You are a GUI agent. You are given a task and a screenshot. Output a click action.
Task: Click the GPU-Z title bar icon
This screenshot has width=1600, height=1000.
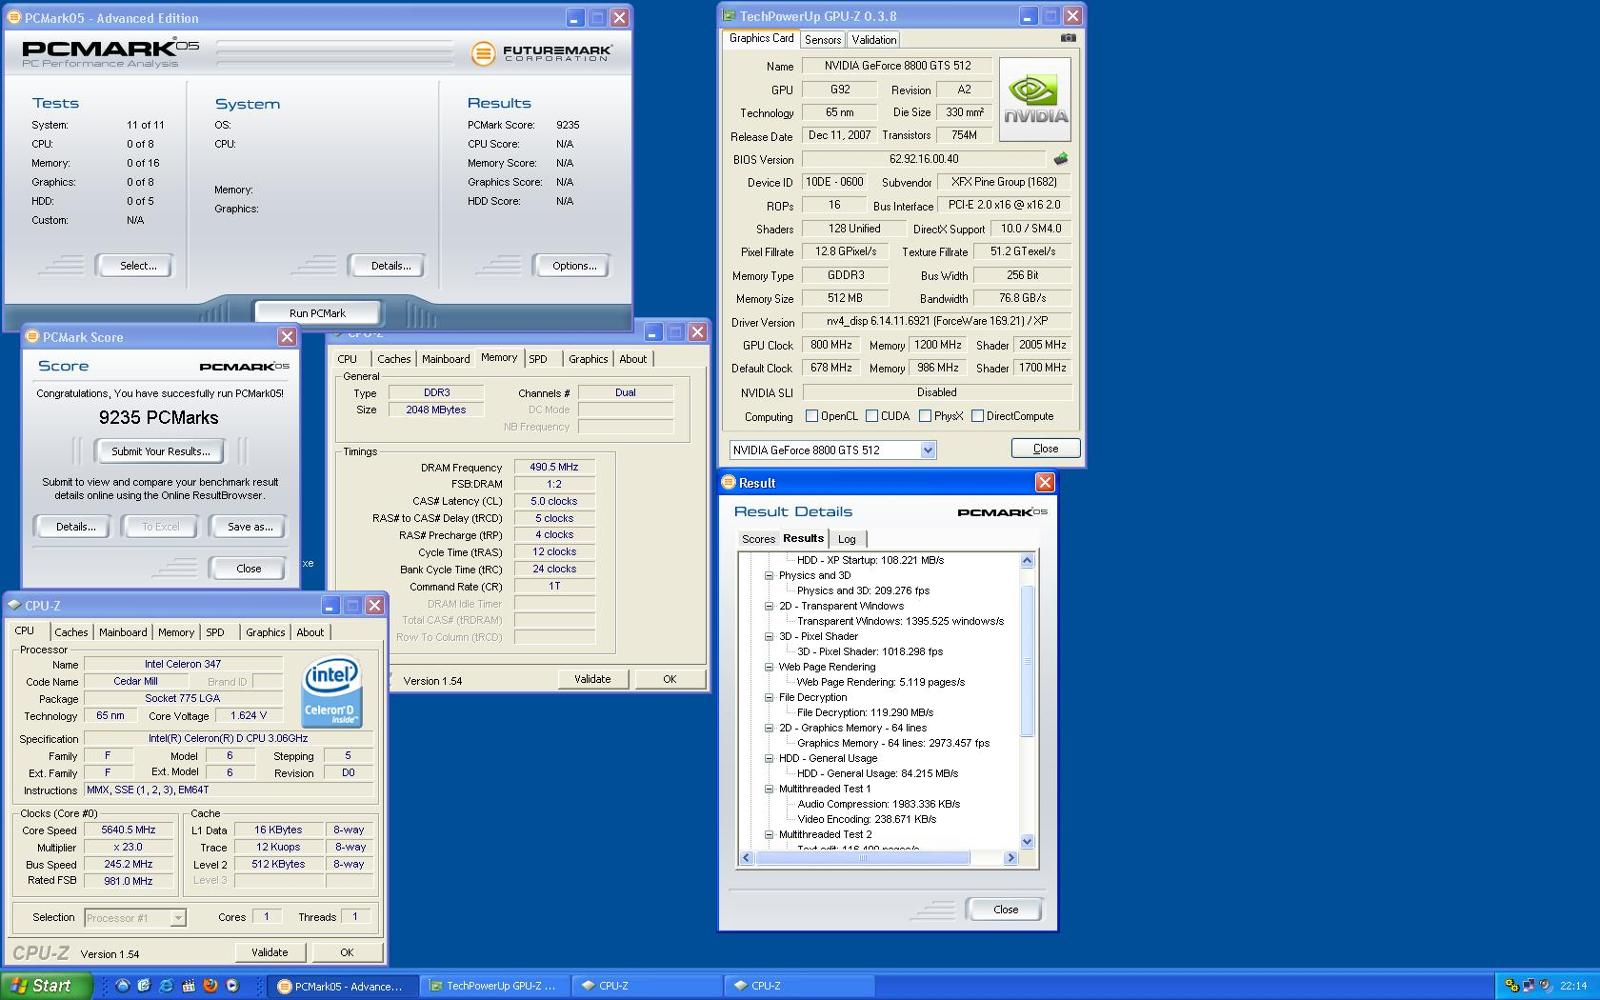(x=729, y=16)
